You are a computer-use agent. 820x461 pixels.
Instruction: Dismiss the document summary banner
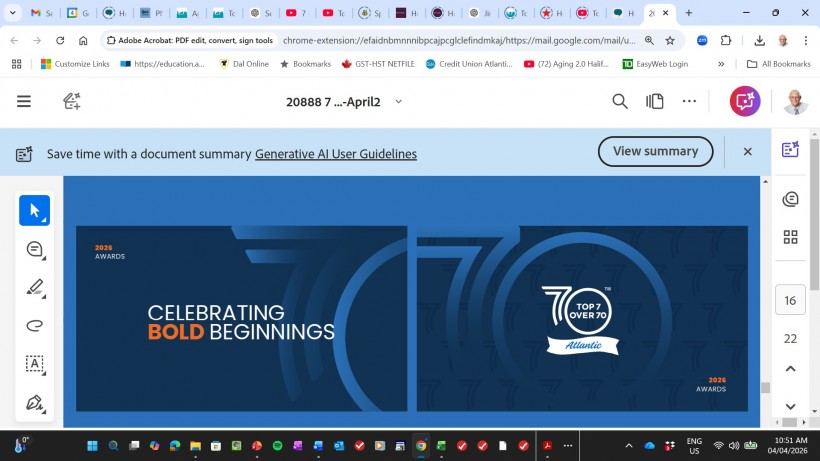747,152
